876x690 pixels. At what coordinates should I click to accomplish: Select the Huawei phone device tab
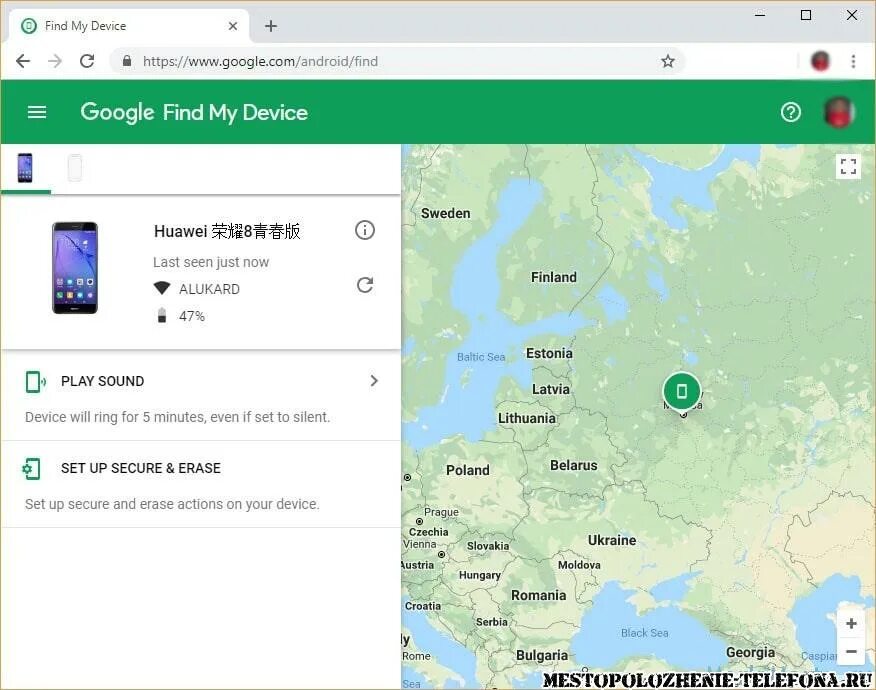click(25, 168)
